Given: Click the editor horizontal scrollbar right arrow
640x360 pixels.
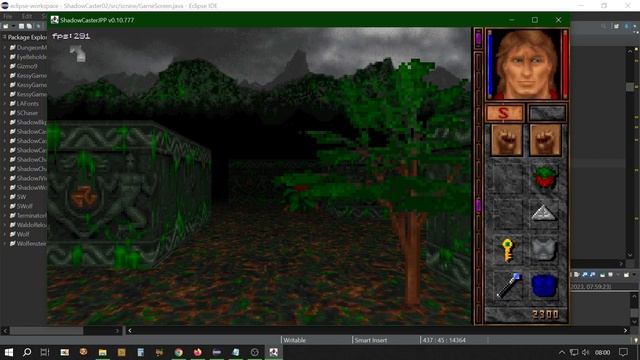Looking at the screenshot, I should (625, 331).
